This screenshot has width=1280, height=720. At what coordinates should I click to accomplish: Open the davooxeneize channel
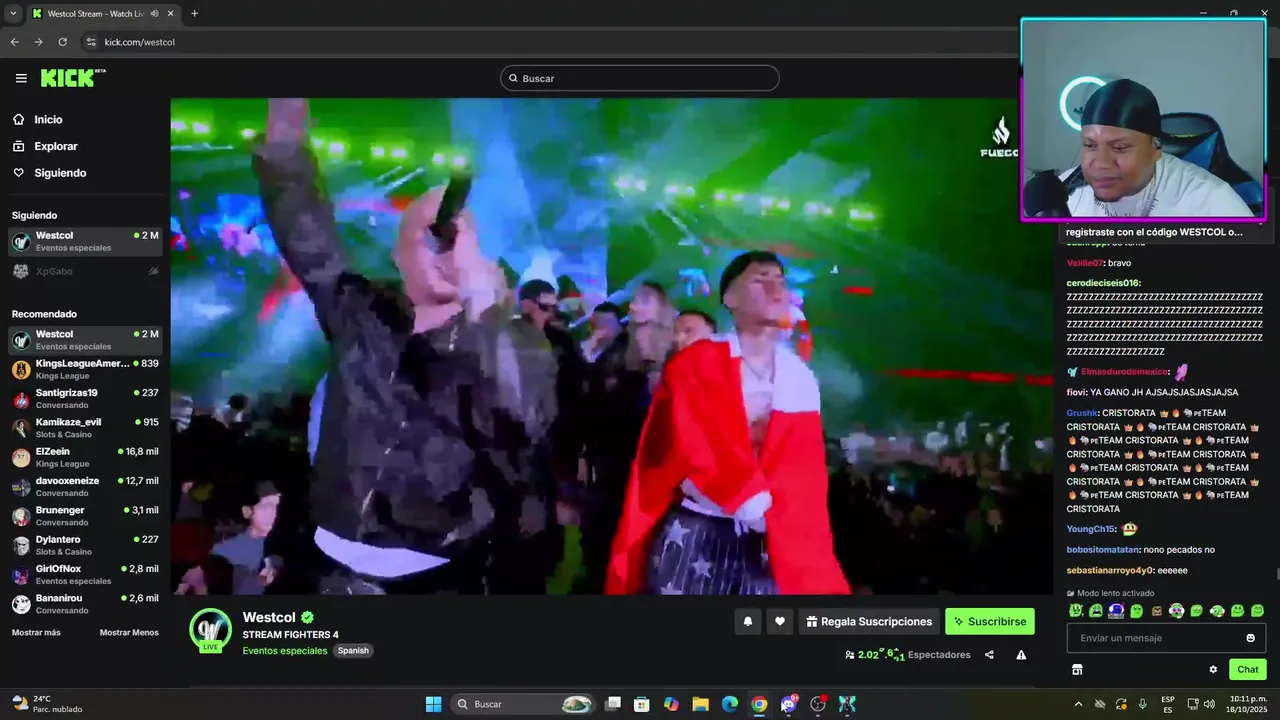pyautogui.click(x=85, y=486)
